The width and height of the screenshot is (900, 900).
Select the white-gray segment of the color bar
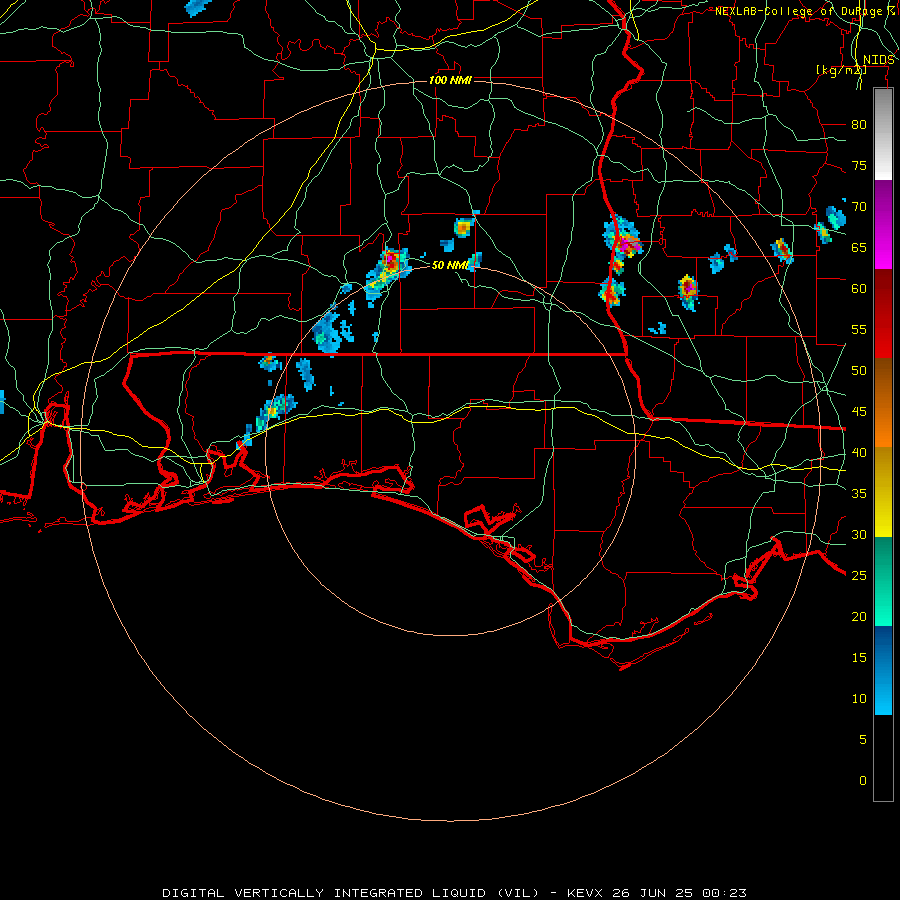883,134
